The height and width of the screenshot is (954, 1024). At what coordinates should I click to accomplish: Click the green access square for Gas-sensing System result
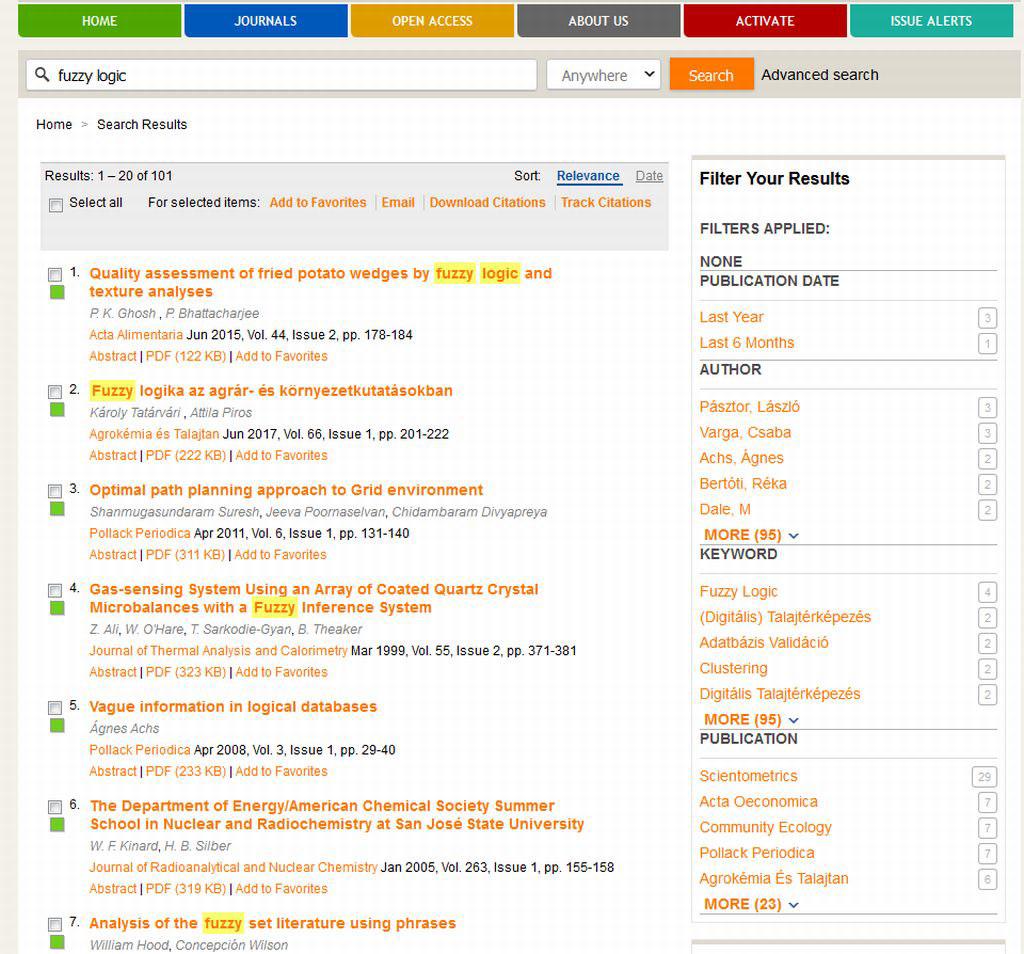click(57, 608)
